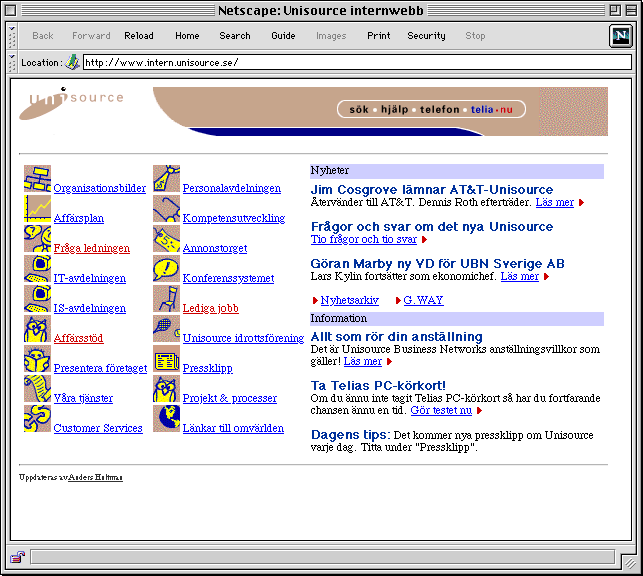Viewport: 643px width, 576px height.
Task: Open the Unisource idrottsförening link
Action: 243,338
